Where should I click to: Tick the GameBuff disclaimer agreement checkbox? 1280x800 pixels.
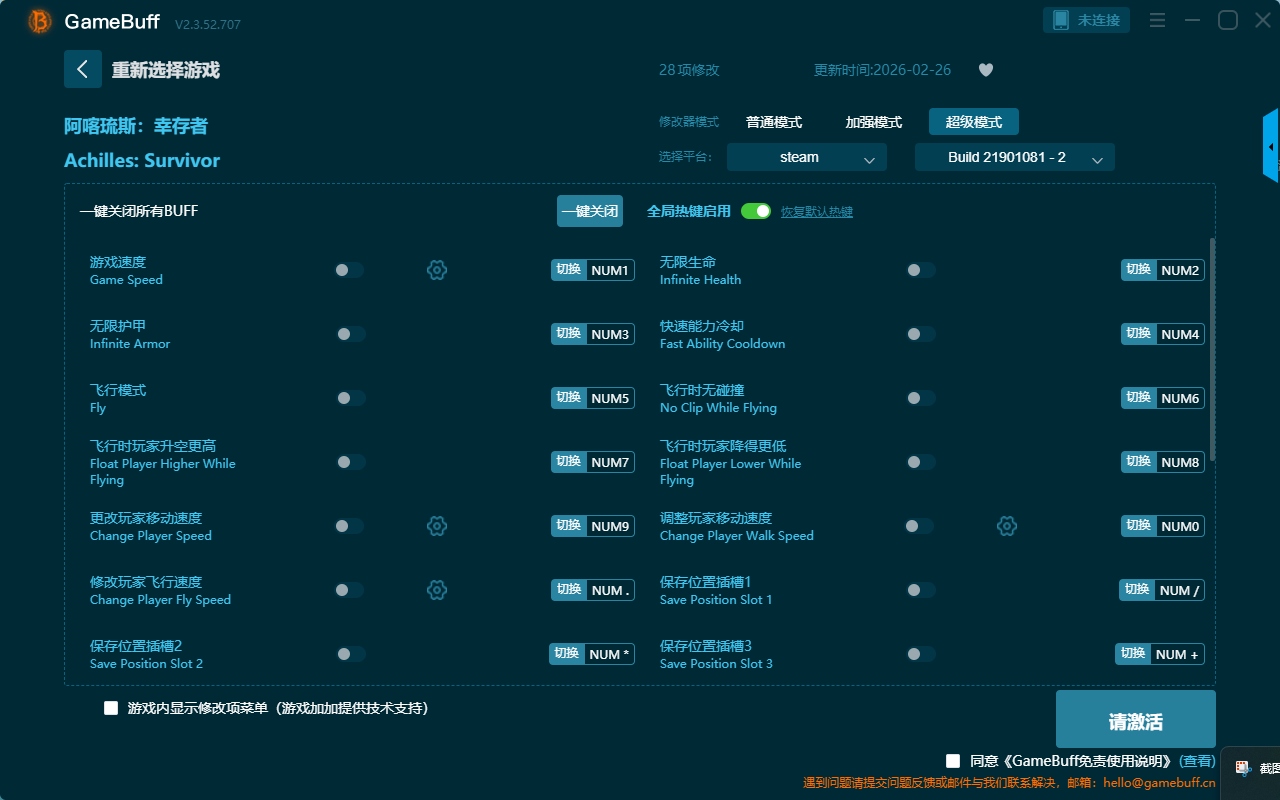[953, 761]
